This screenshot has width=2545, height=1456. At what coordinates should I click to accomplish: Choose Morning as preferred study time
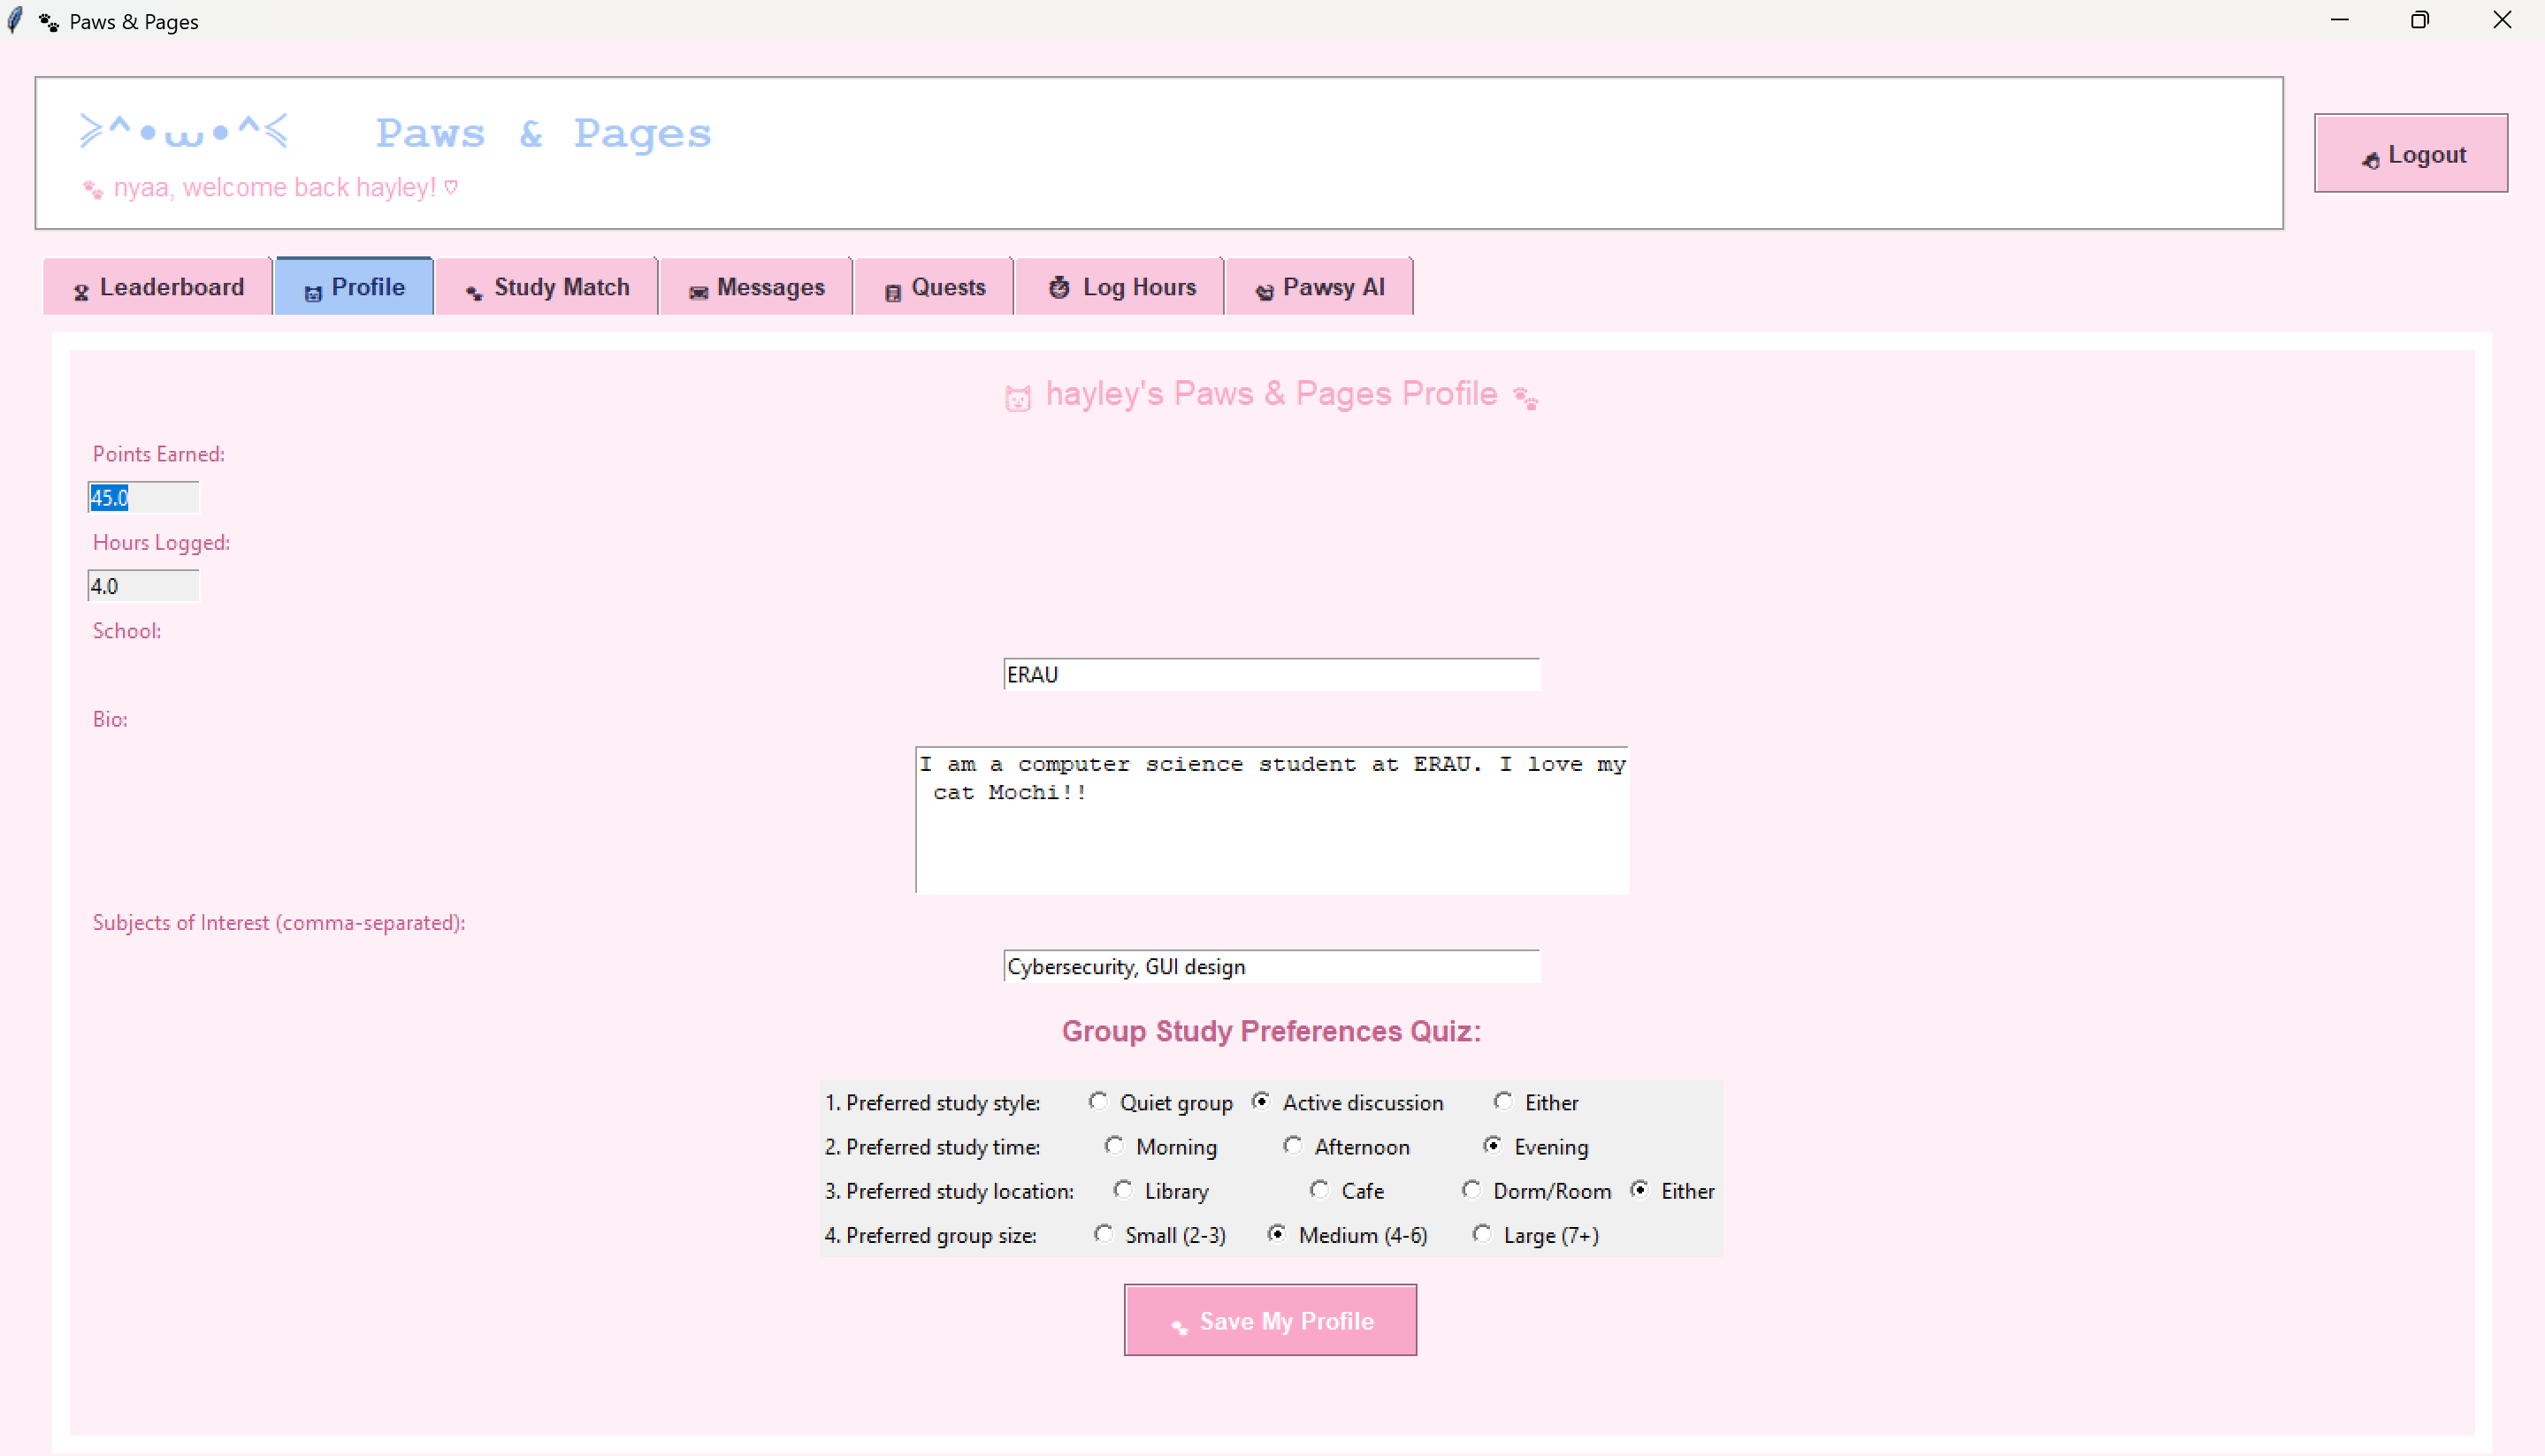tap(1114, 1145)
